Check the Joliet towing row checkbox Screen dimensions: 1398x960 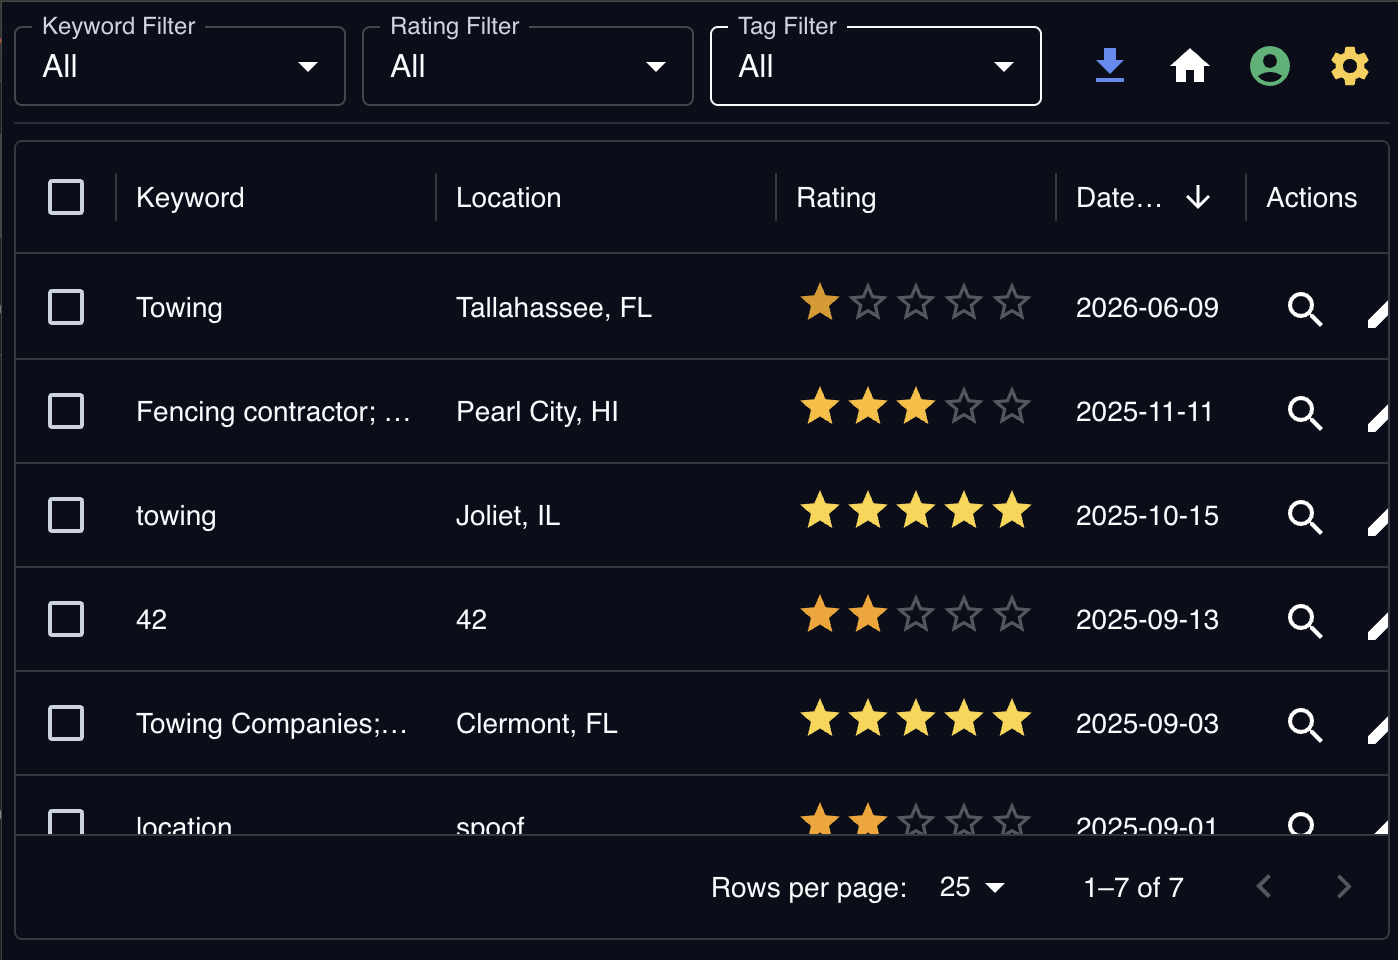(x=66, y=515)
